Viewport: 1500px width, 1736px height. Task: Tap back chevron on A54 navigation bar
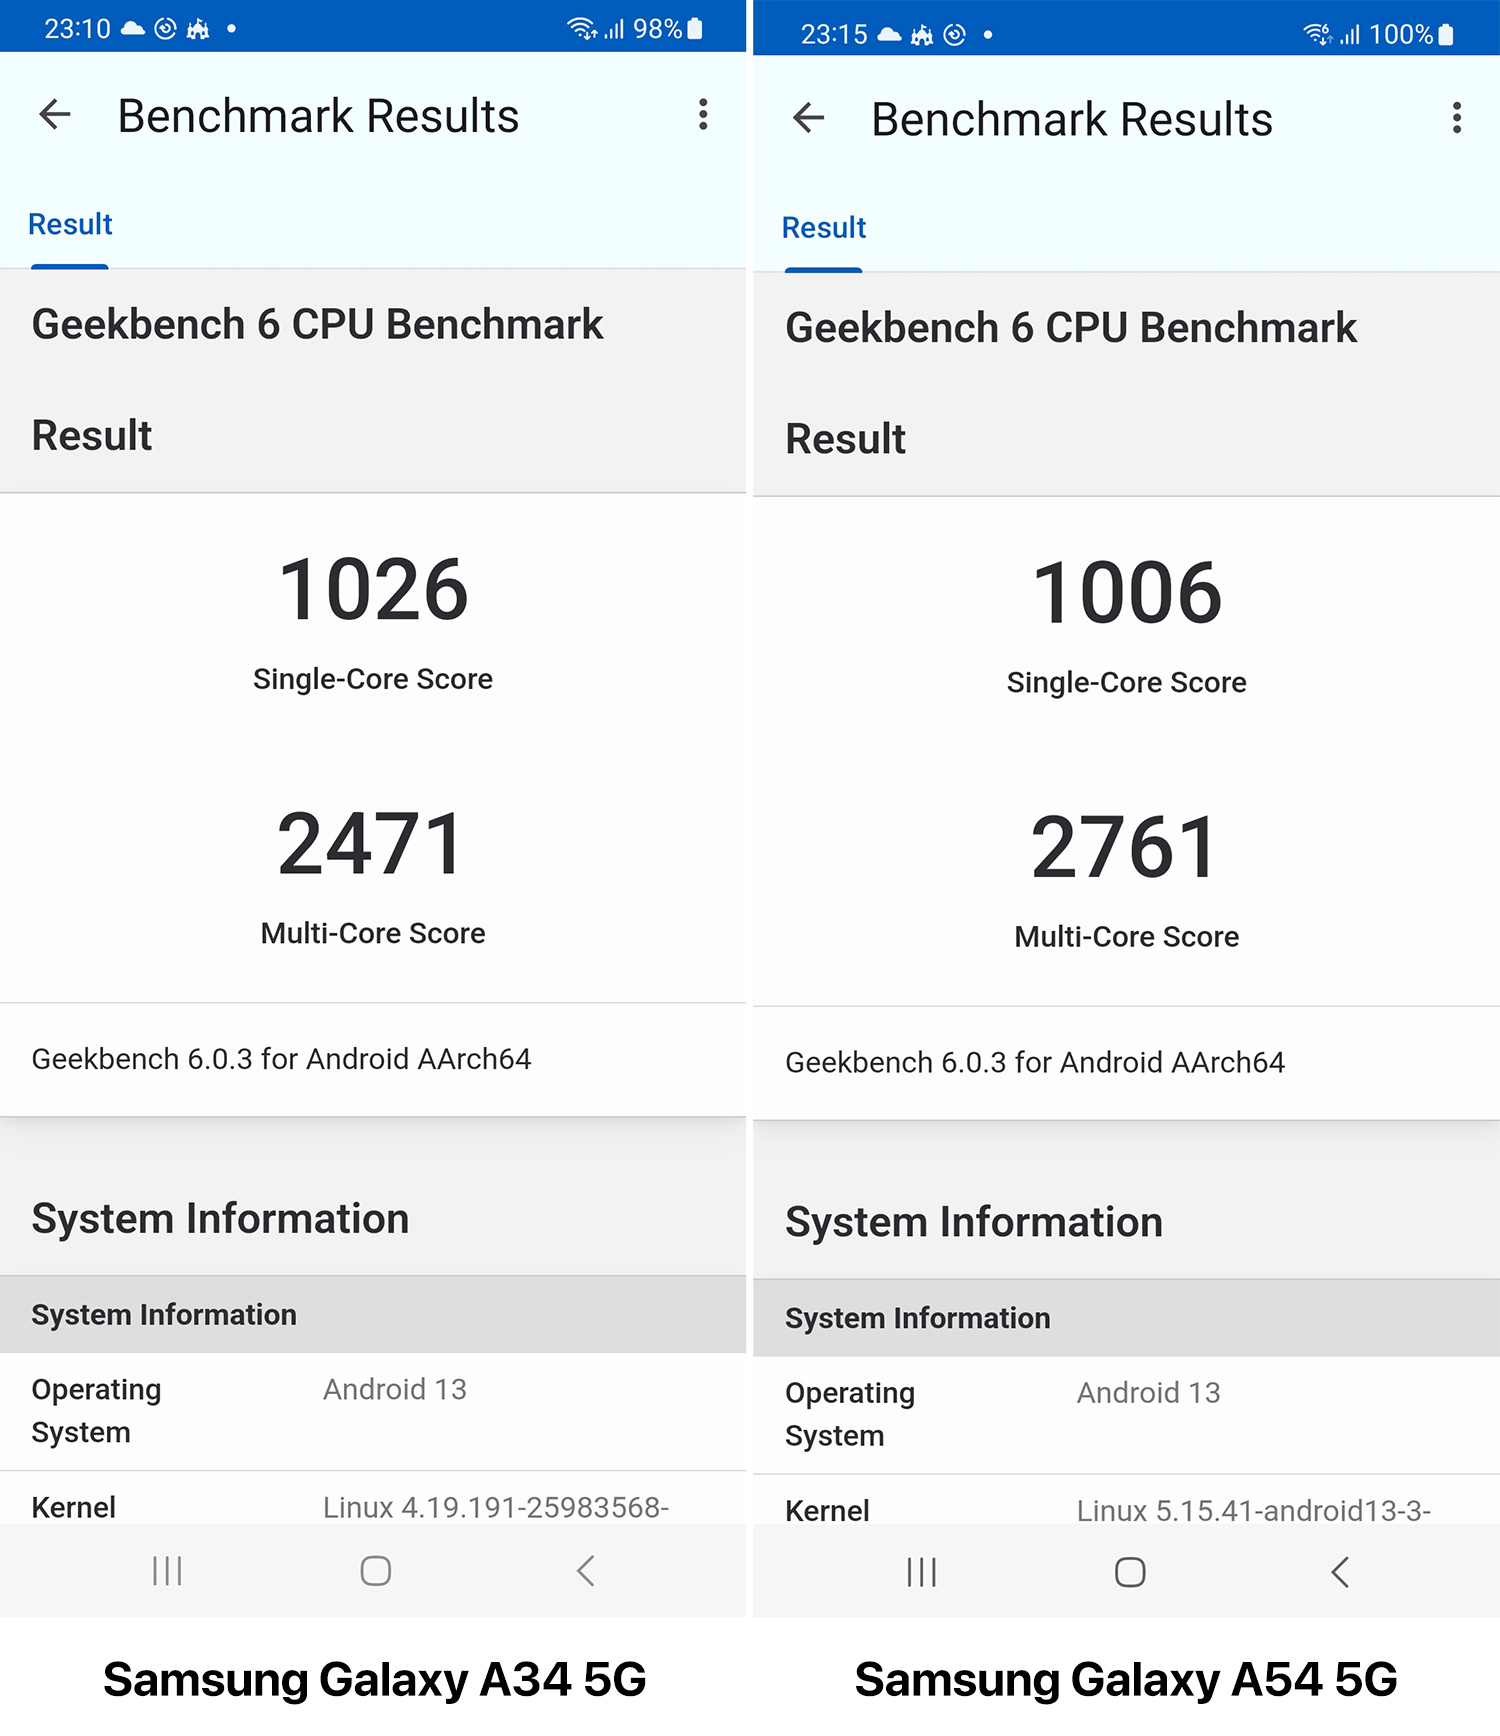[x=1340, y=1573]
